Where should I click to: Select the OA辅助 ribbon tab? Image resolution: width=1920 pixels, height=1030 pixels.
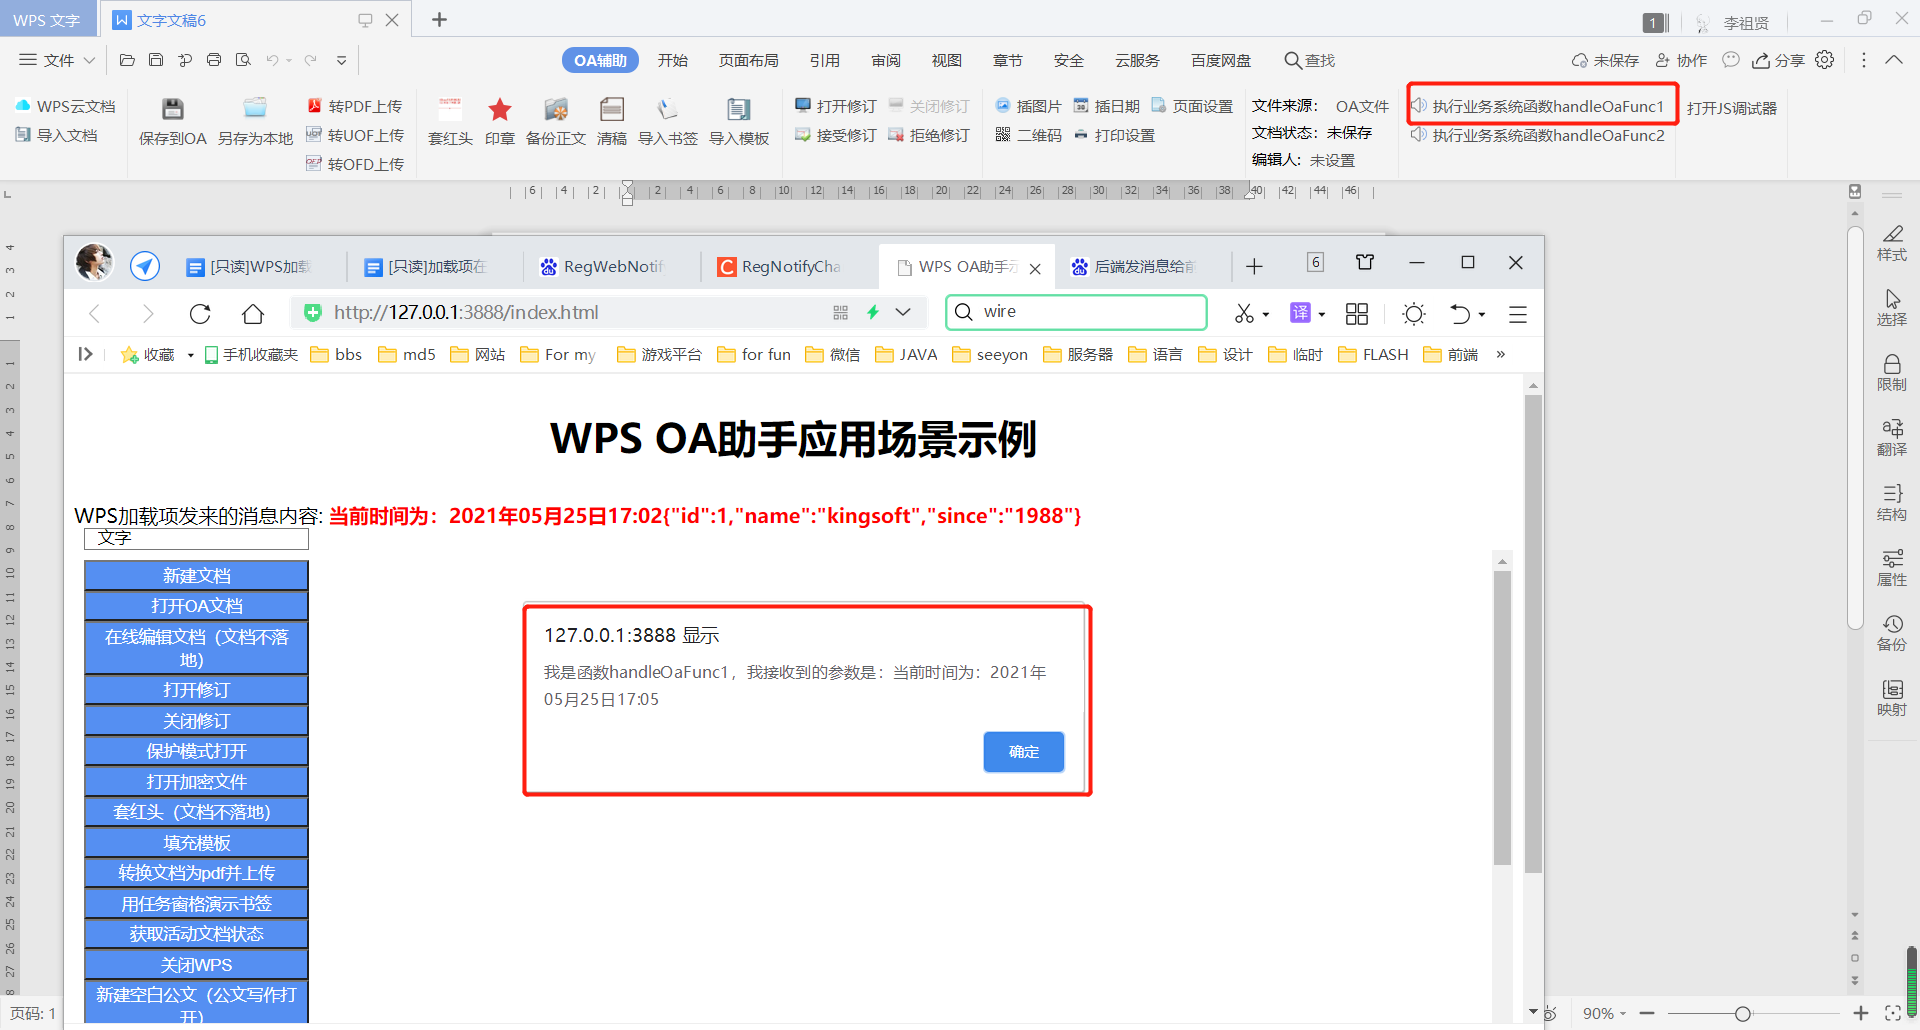(x=599, y=60)
